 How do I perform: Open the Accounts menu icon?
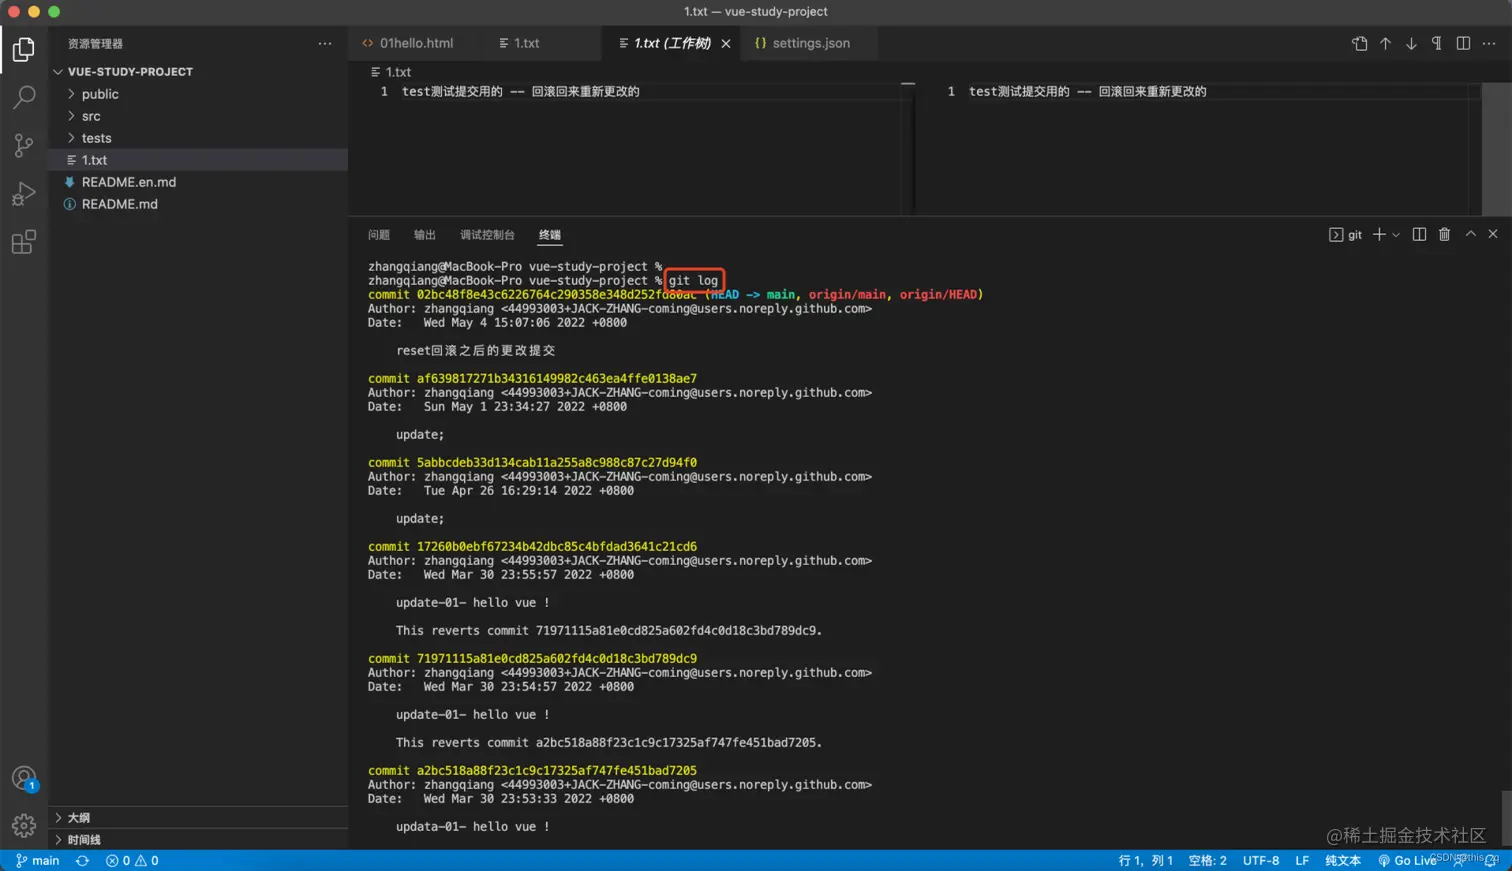pyautogui.click(x=23, y=778)
